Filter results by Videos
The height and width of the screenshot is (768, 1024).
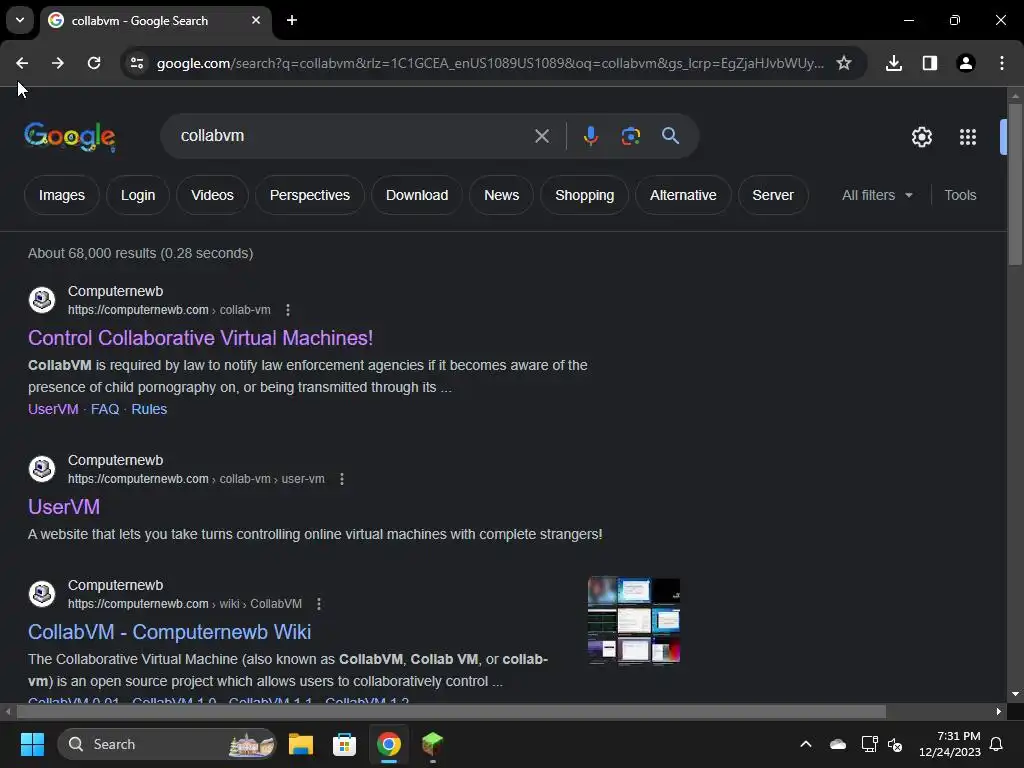[x=212, y=195]
